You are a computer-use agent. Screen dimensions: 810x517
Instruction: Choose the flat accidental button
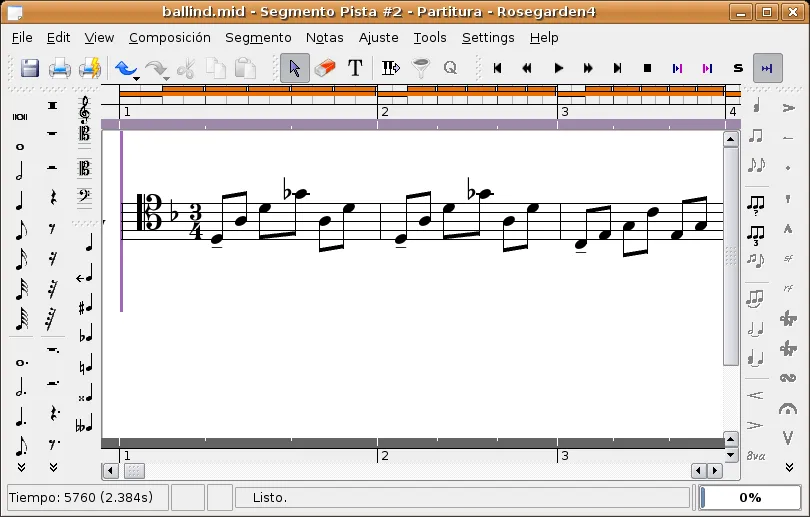coord(86,334)
